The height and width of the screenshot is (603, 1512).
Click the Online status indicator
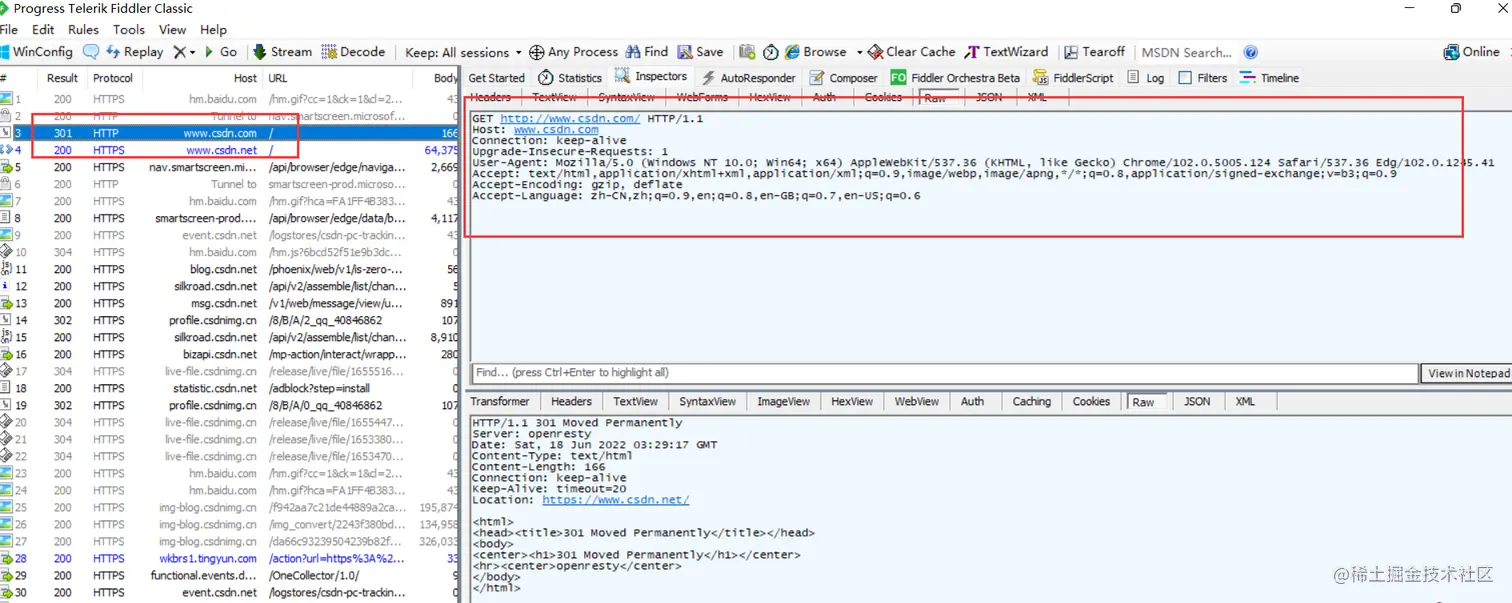pyautogui.click(x=1471, y=52)
